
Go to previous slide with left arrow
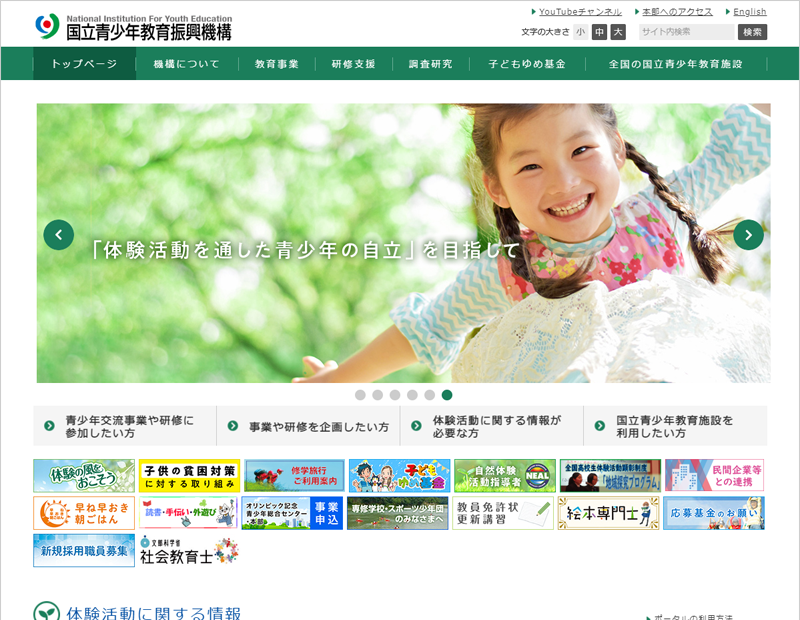pyautogui.click(x=59, y=235)
